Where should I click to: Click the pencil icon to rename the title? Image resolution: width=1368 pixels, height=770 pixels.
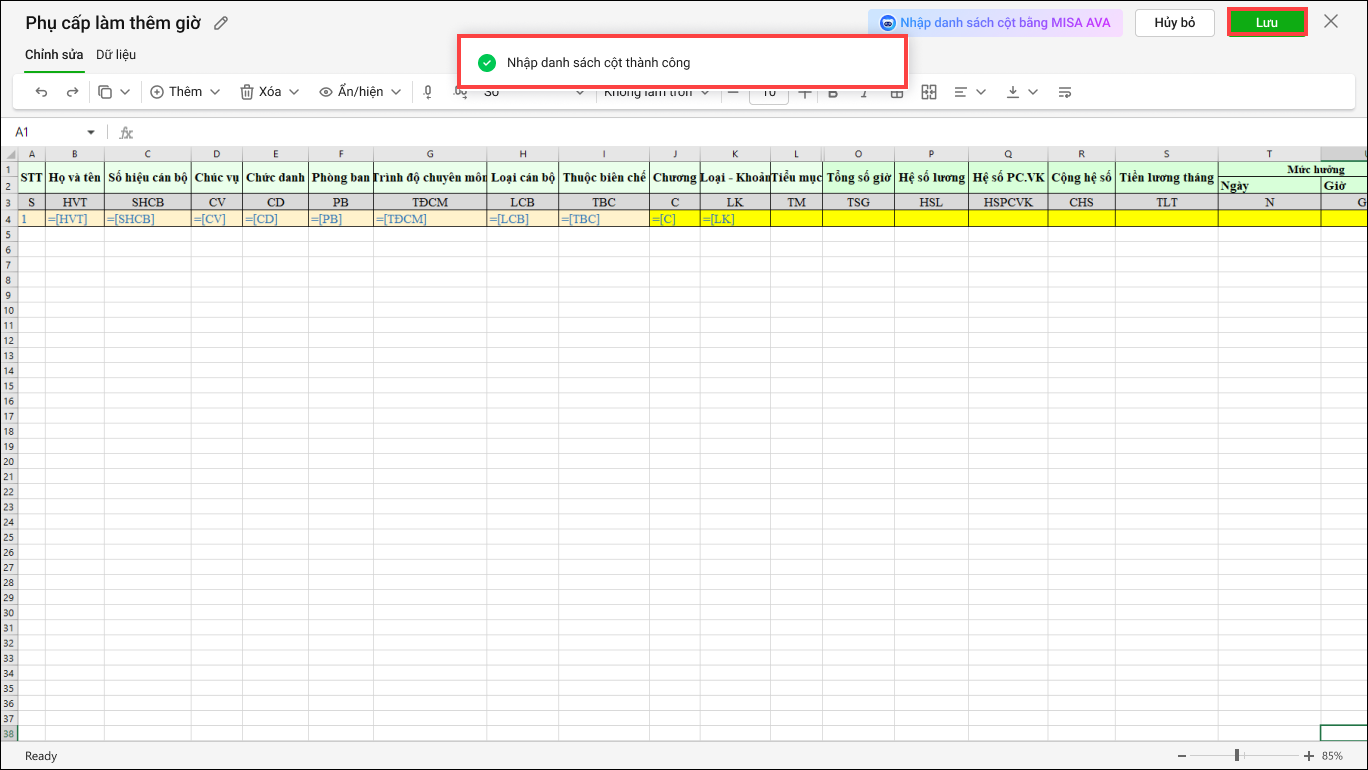(x=221, y=23)
